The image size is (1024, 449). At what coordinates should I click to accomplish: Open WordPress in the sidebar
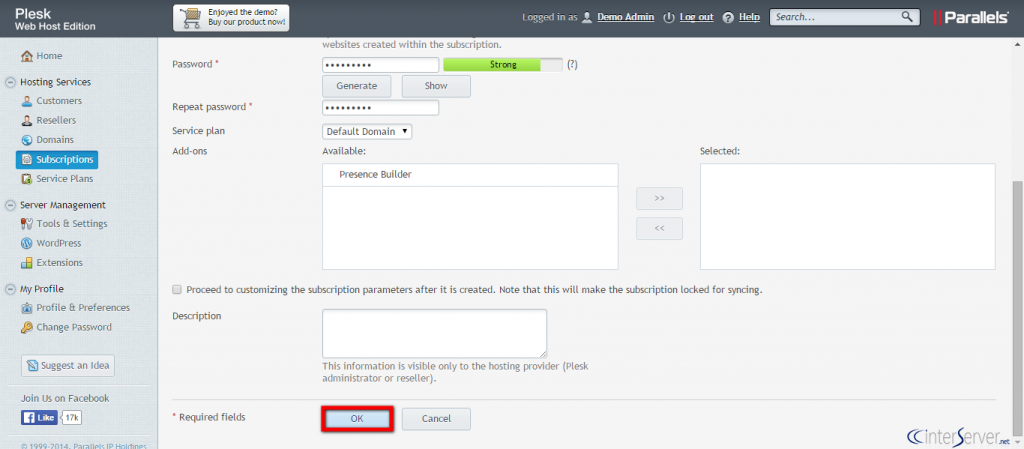[59, 243]
